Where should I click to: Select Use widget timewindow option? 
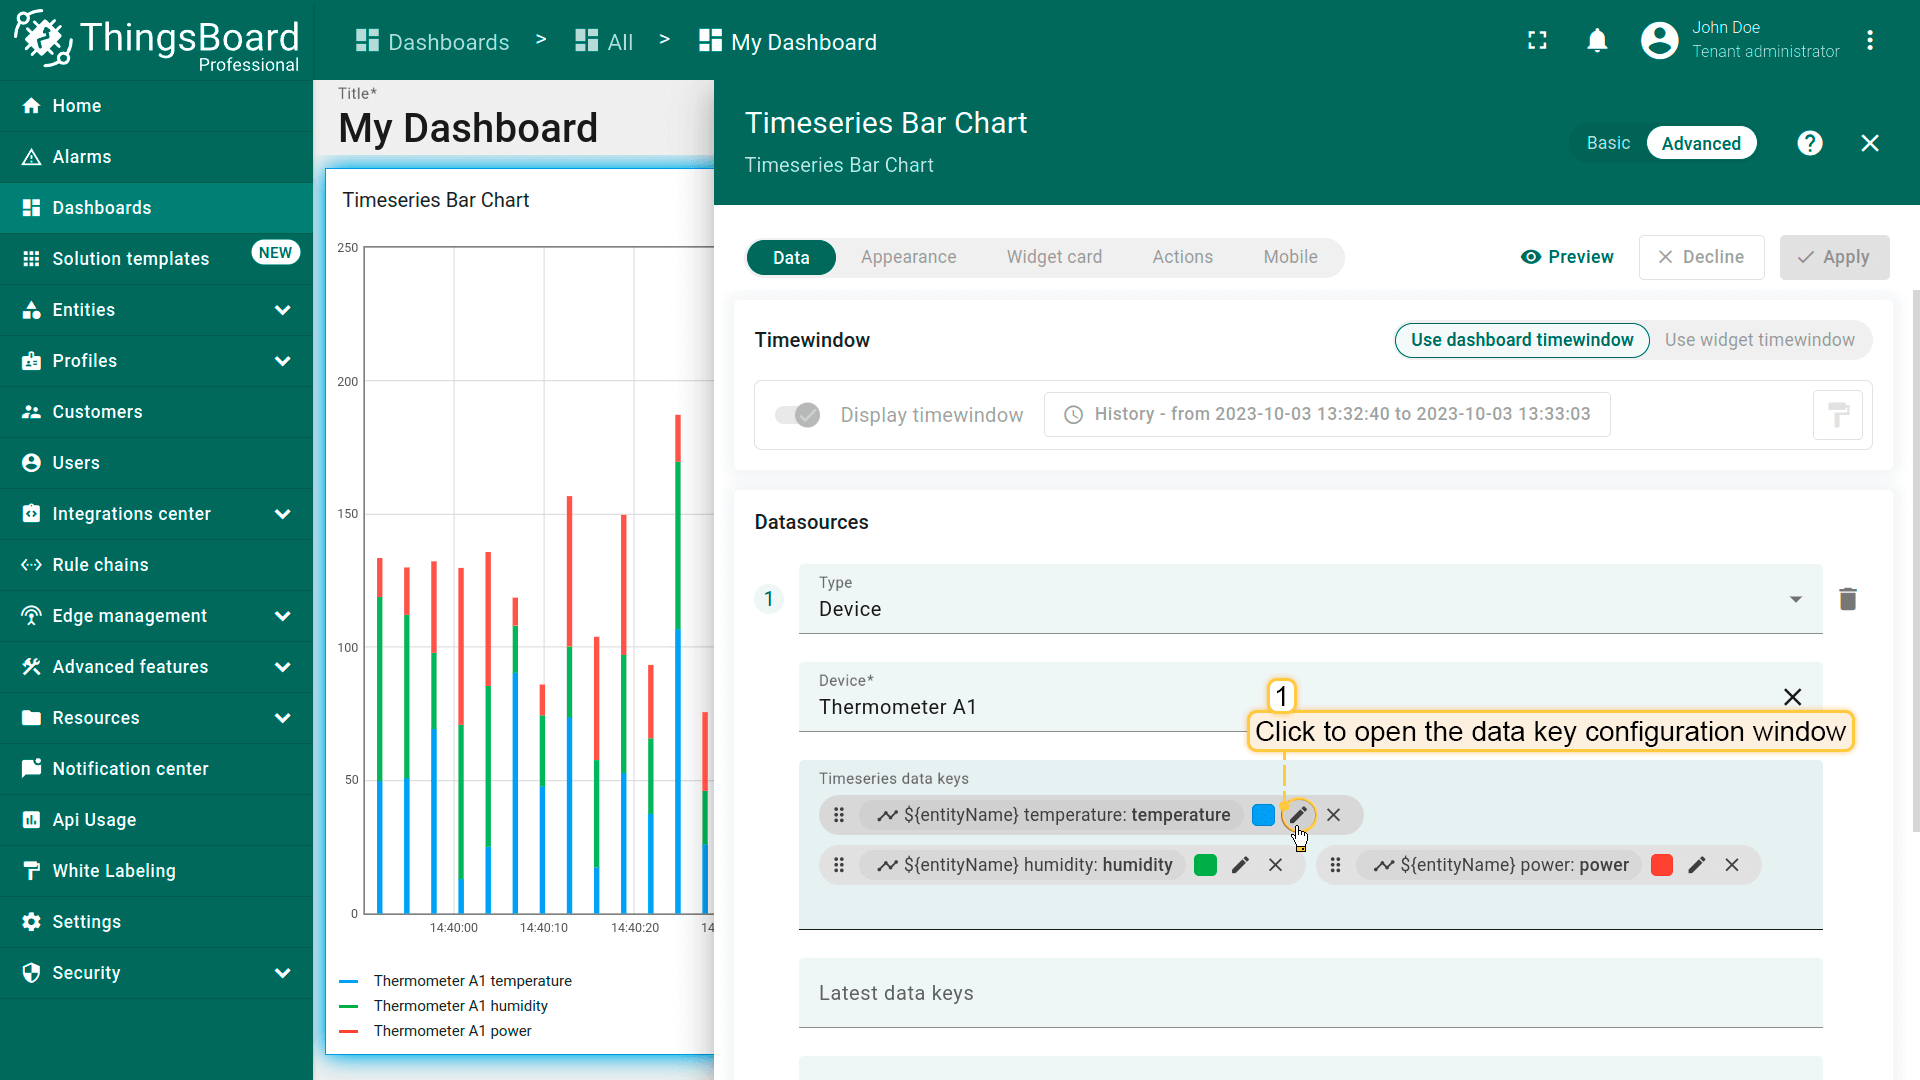pos(1759,340)
